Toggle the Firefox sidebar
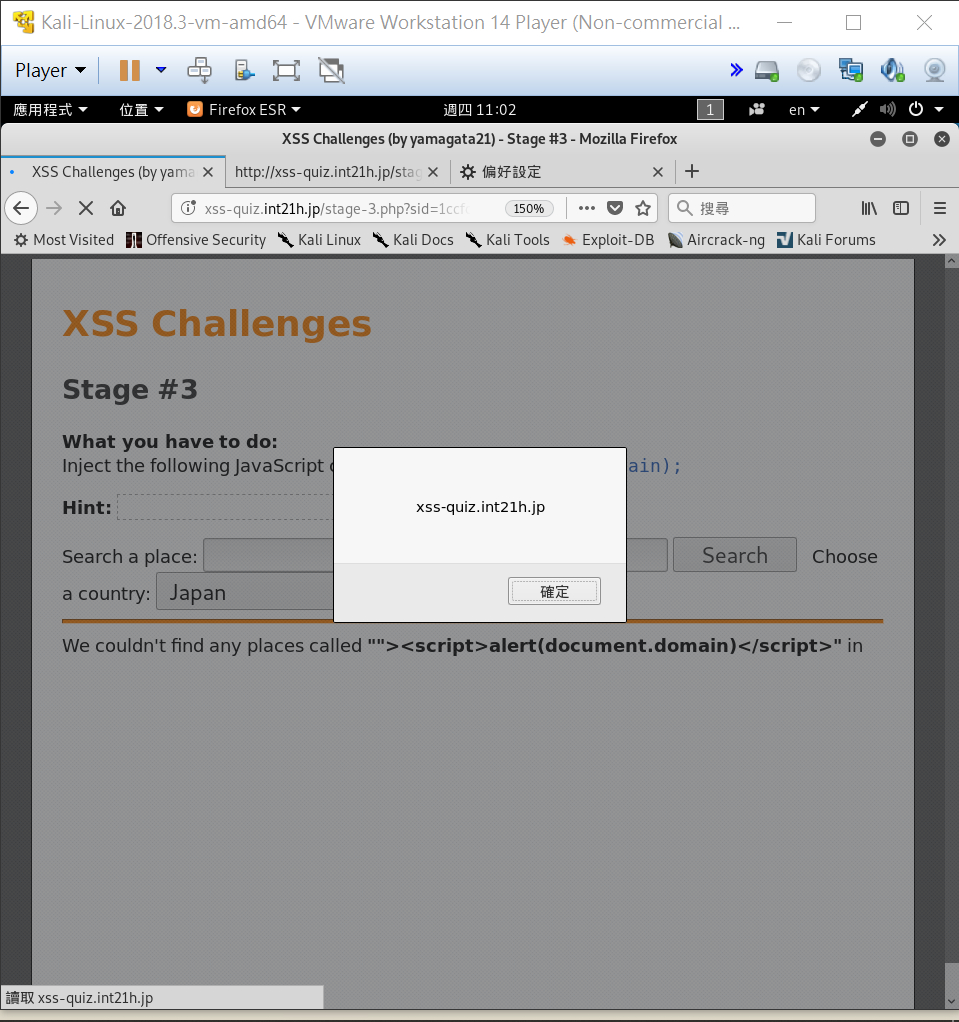Screen dimensions: 959x1022 [901, 208]
